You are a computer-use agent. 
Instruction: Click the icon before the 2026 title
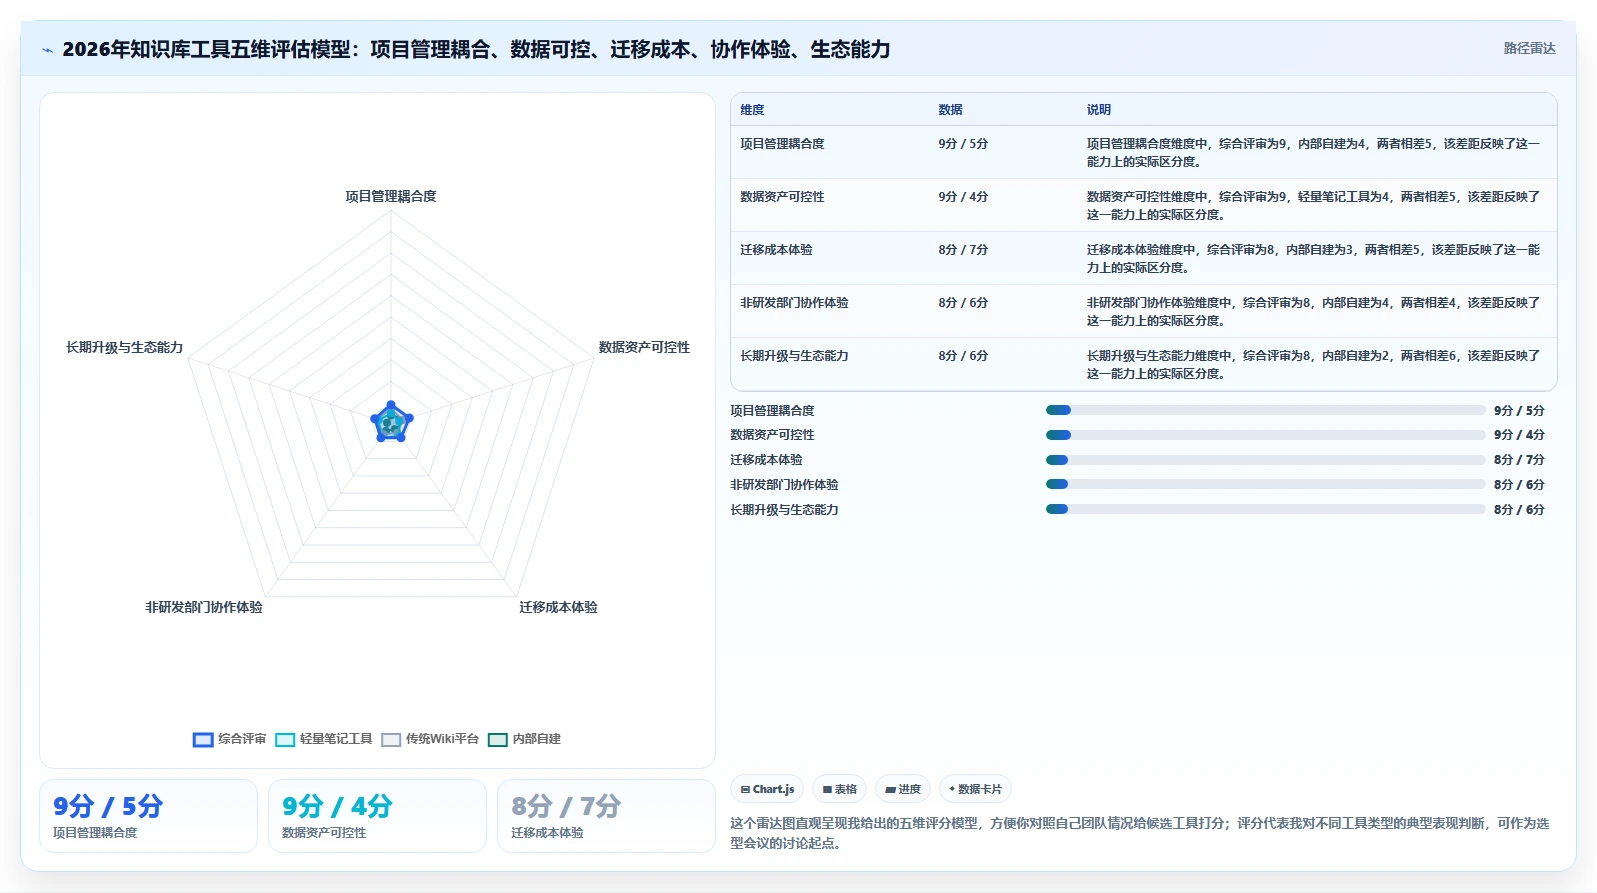coord(47,50)
